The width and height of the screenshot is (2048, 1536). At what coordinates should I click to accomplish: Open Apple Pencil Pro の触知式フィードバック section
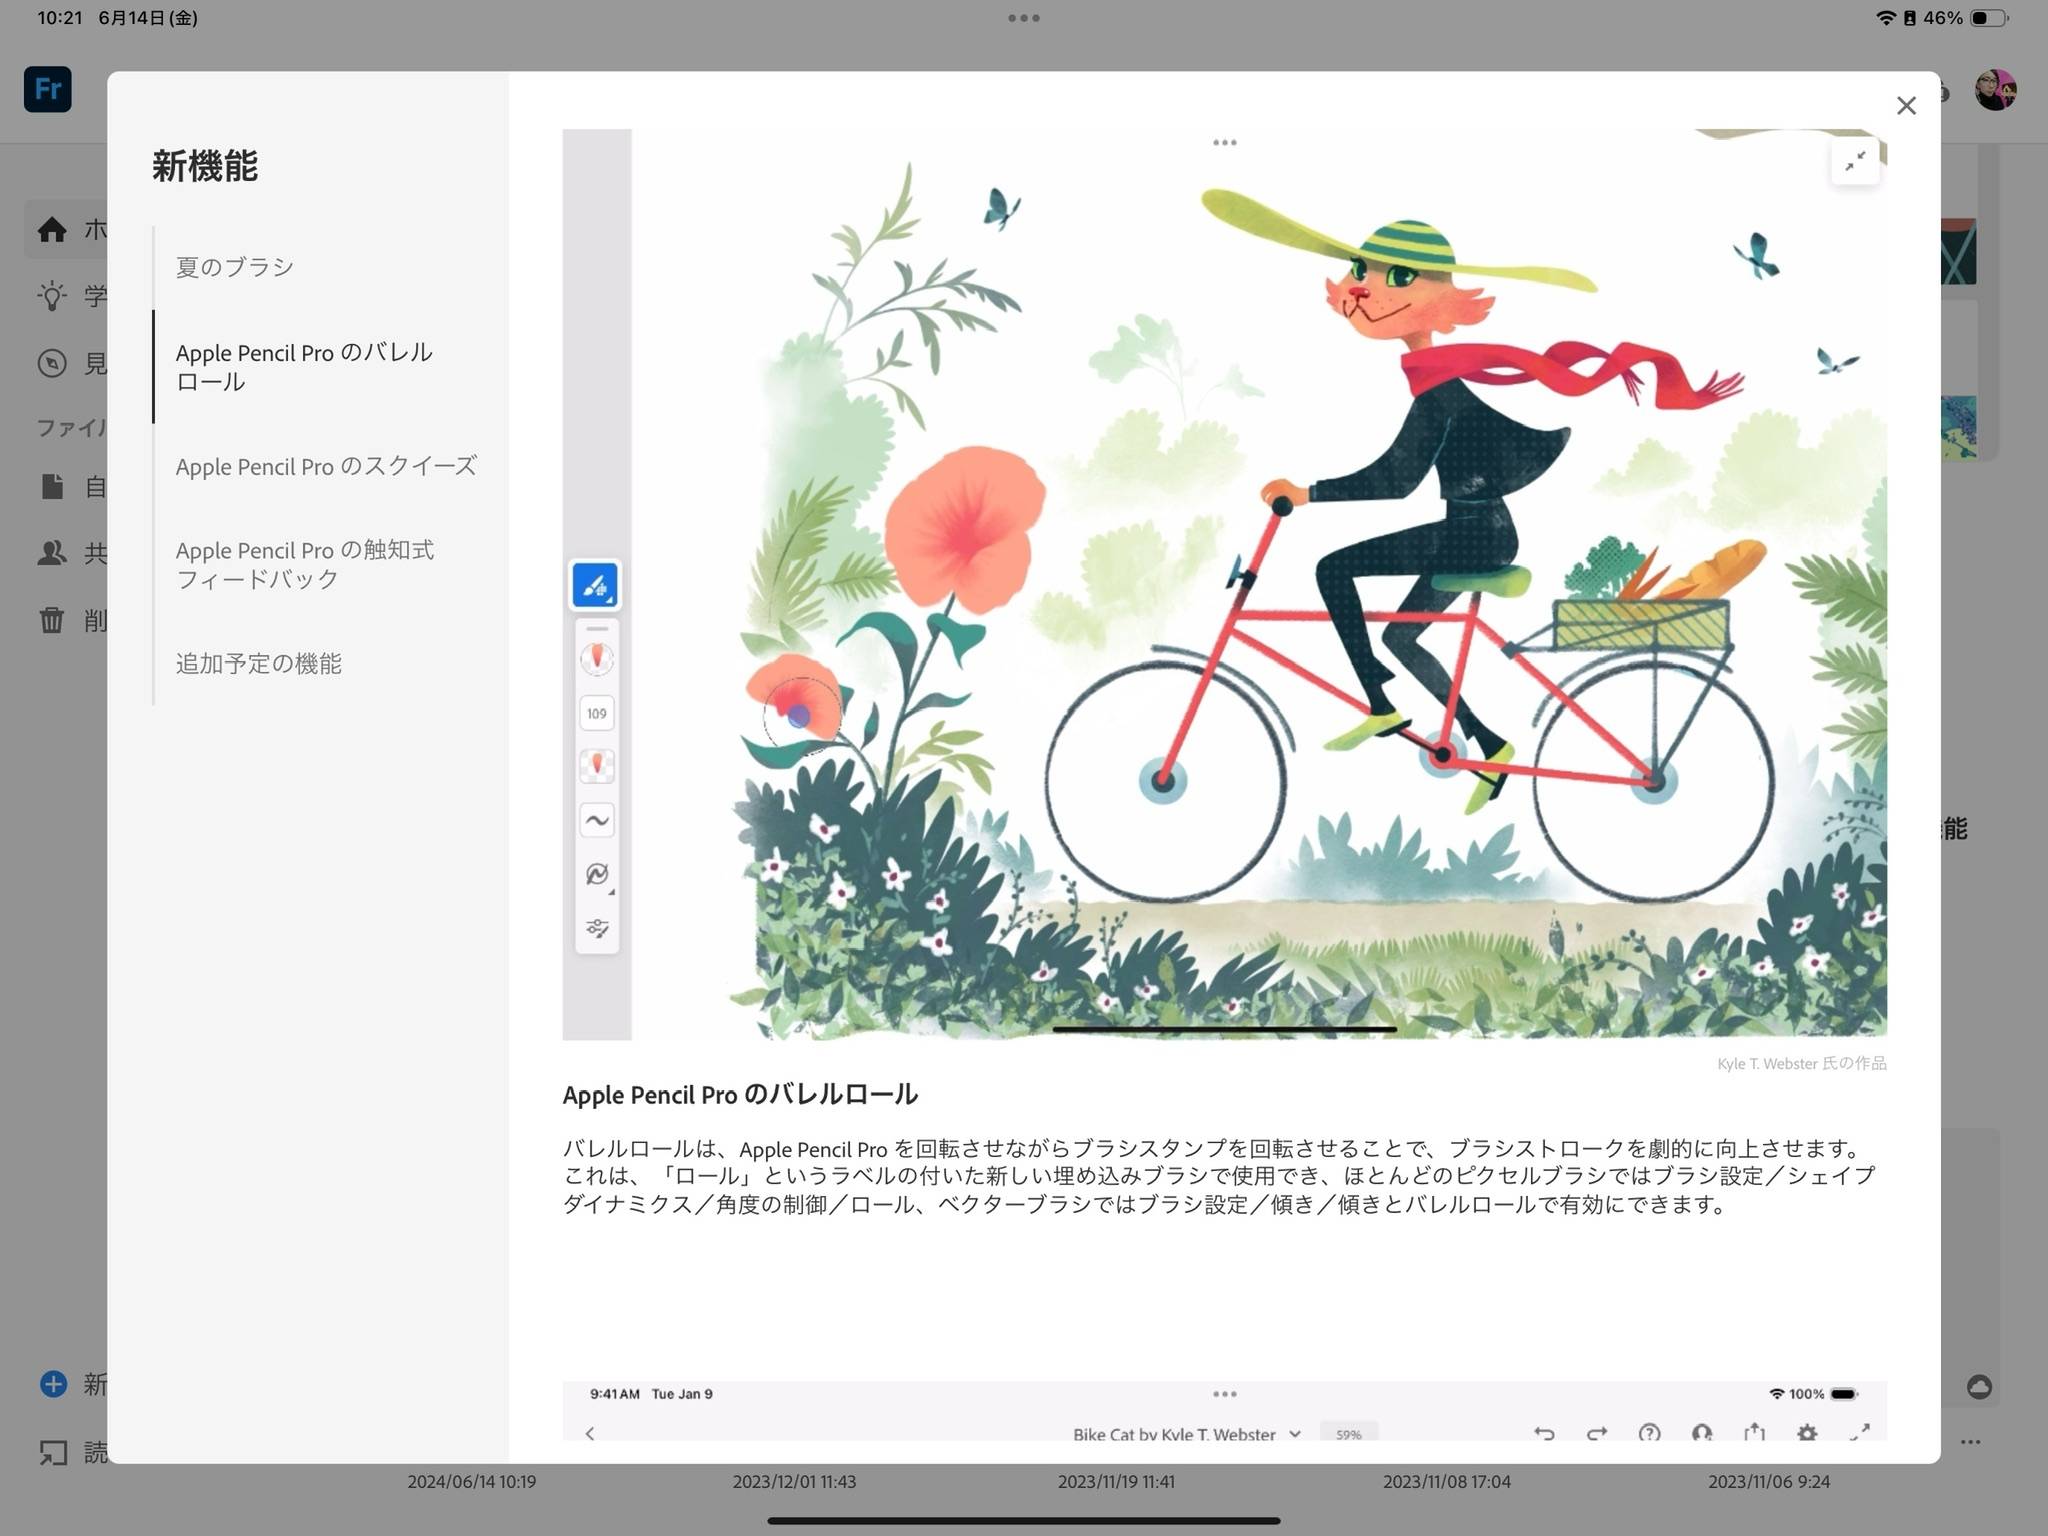coord(305,564)
